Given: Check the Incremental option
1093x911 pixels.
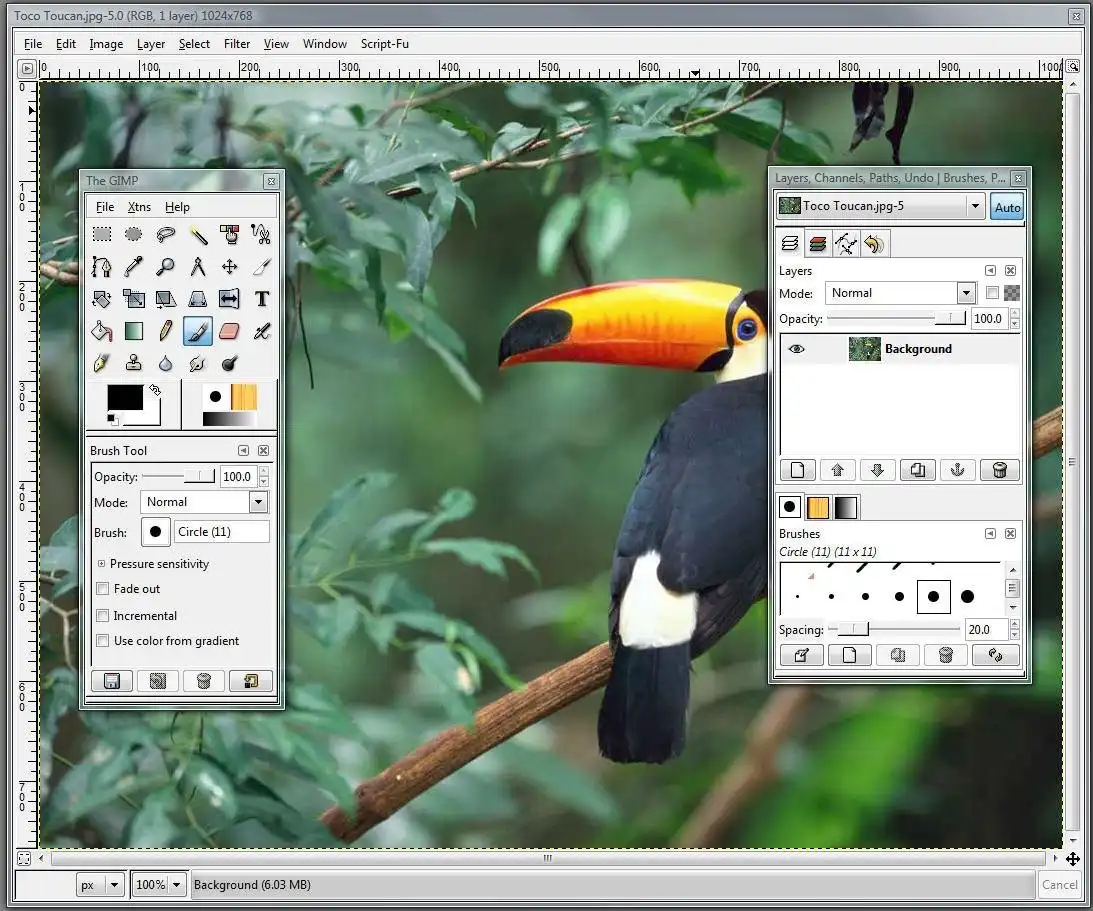Looking at the screenshot, I should coord(102,616).
